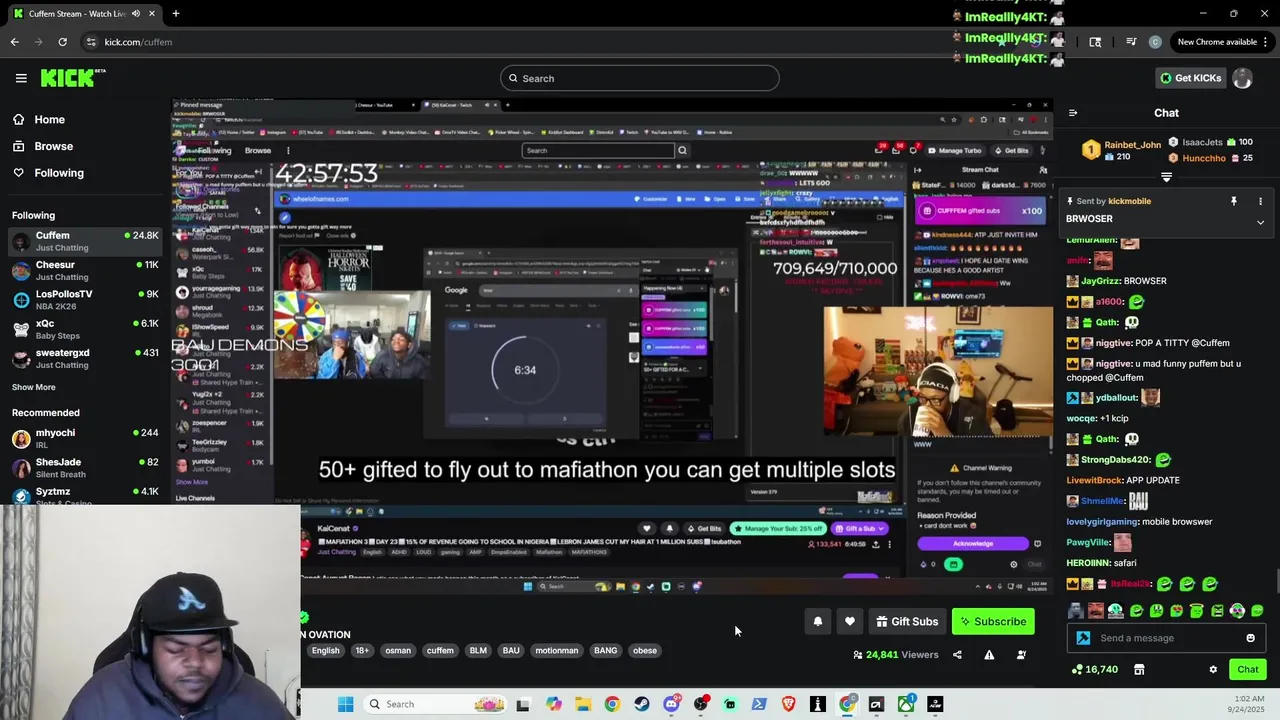1280x720 pixels.
Task: Click the moderator hammer badge icon
Action: (1083, 638)
